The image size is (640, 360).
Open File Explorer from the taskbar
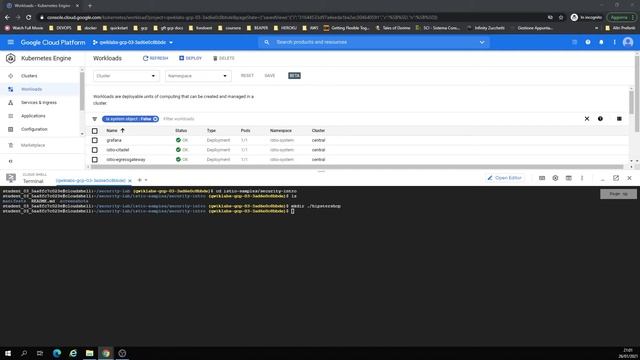click(x=89, y=353)
